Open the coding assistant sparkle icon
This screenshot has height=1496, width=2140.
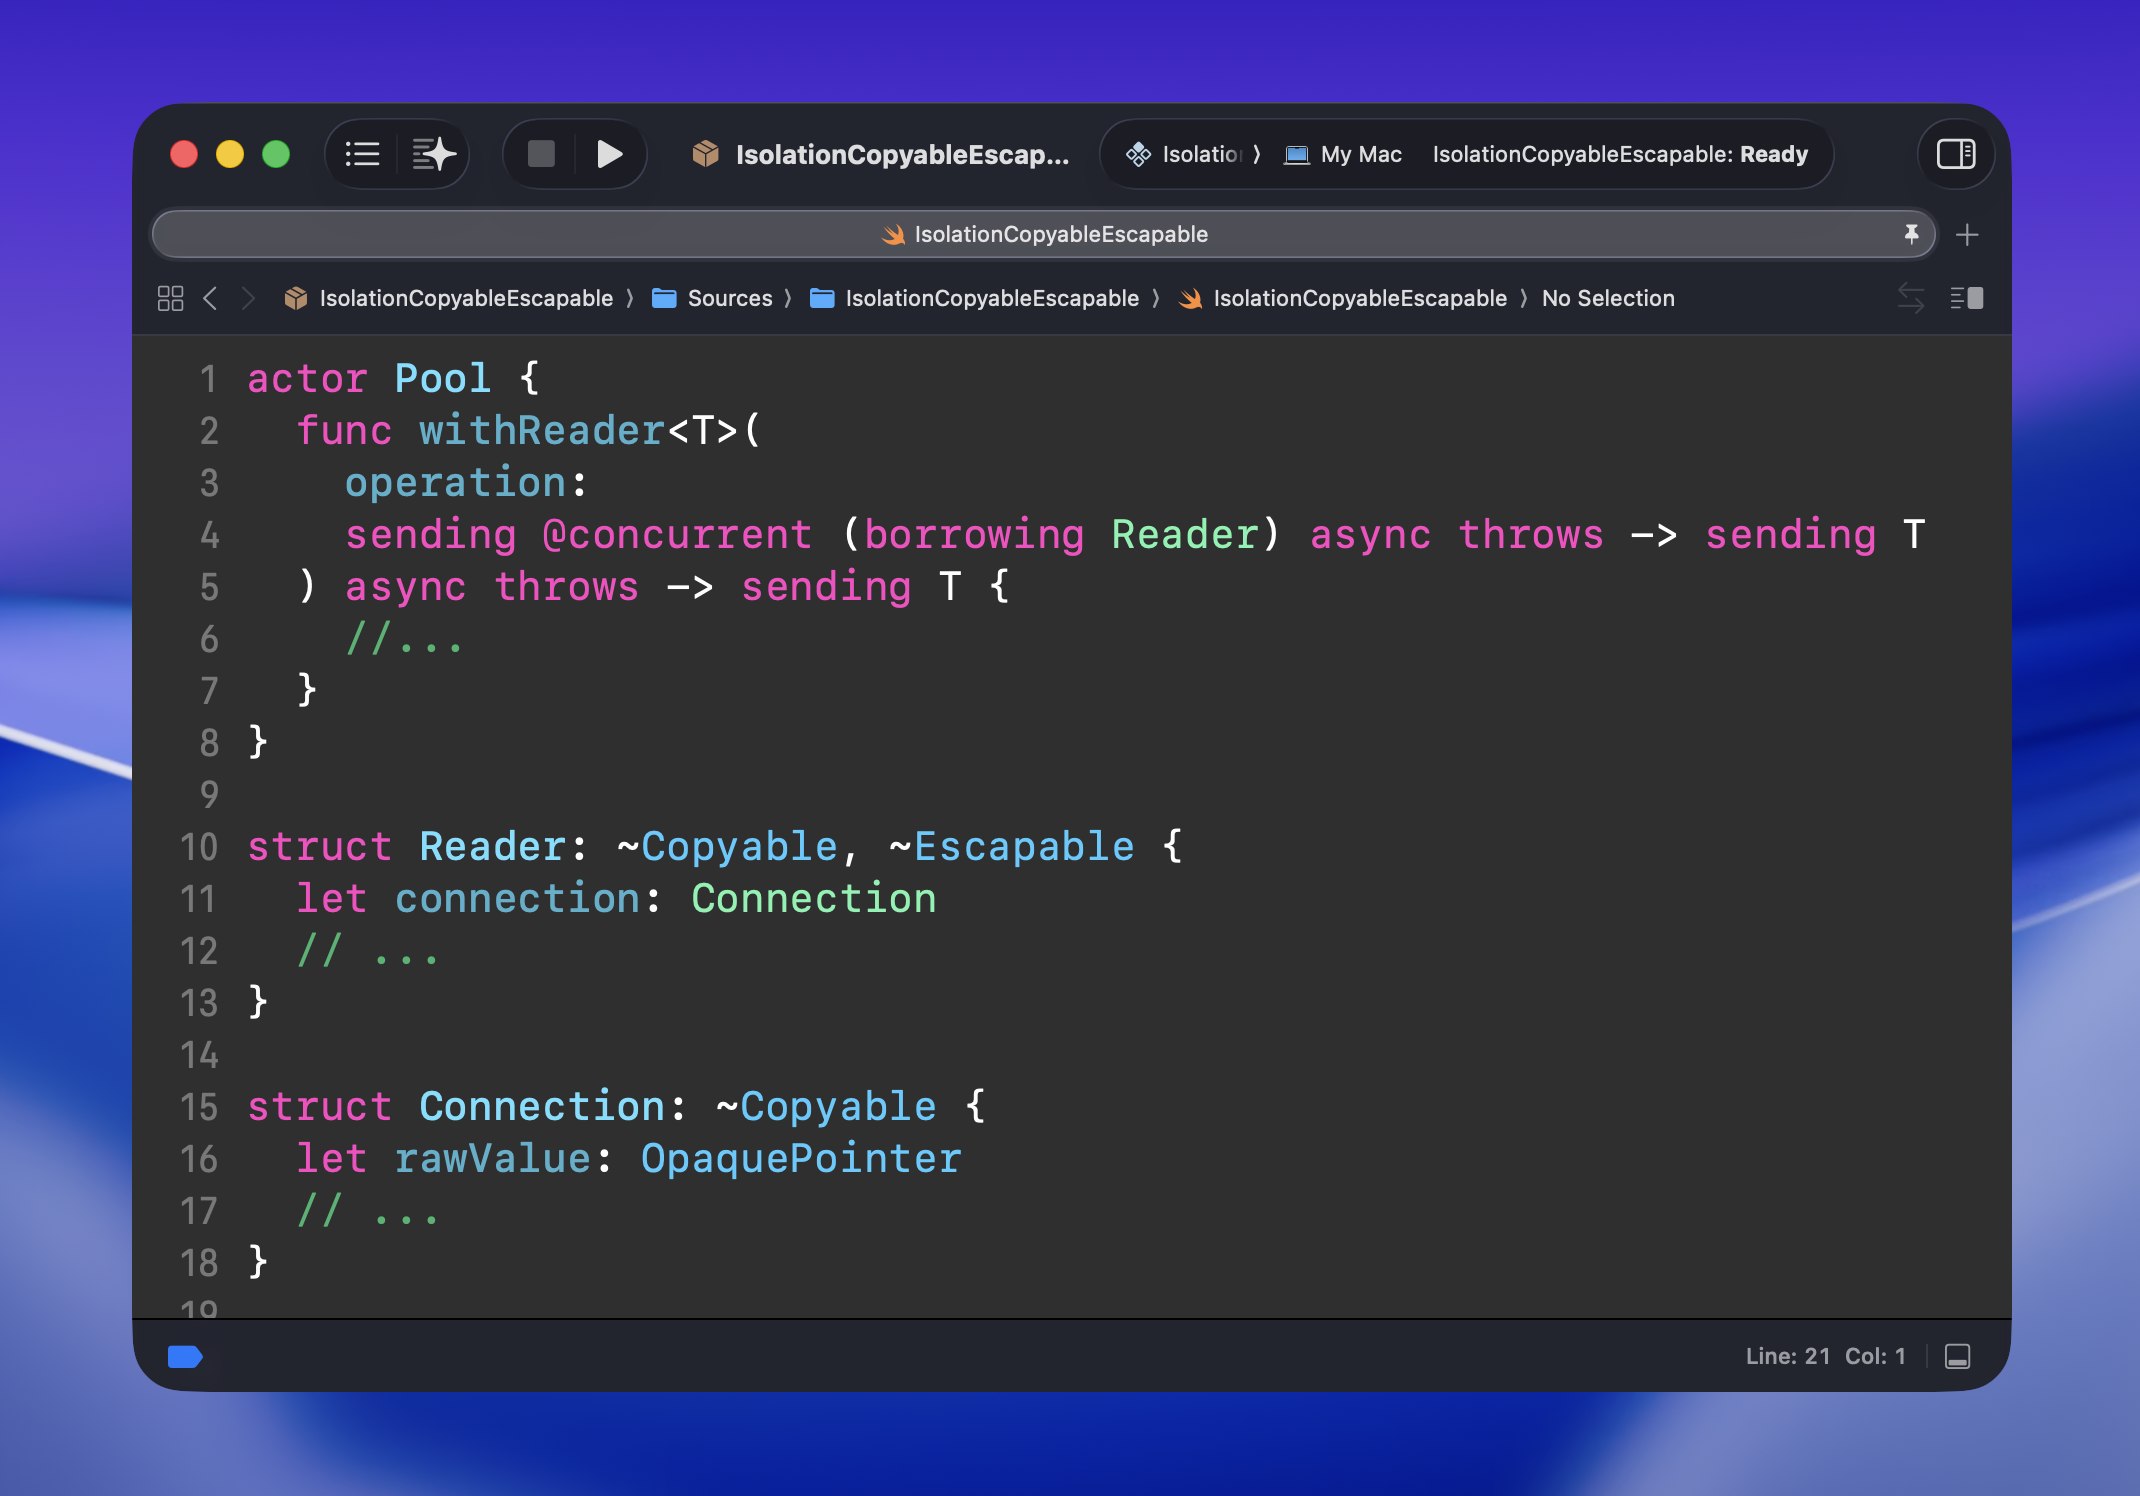[434, 154]
